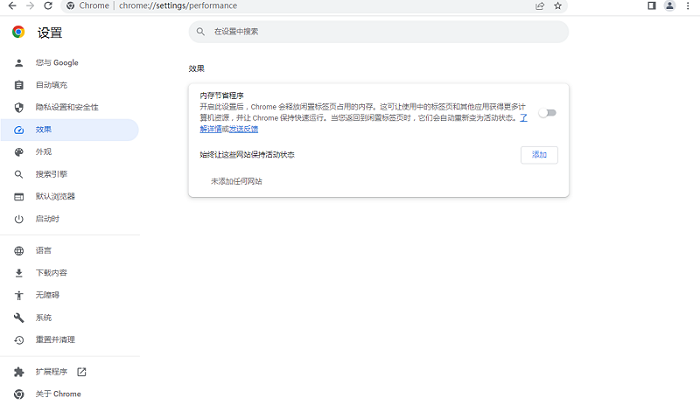Open 您与 Google settings section
This screenshot has width=700, height=400.
click(57, 63)
